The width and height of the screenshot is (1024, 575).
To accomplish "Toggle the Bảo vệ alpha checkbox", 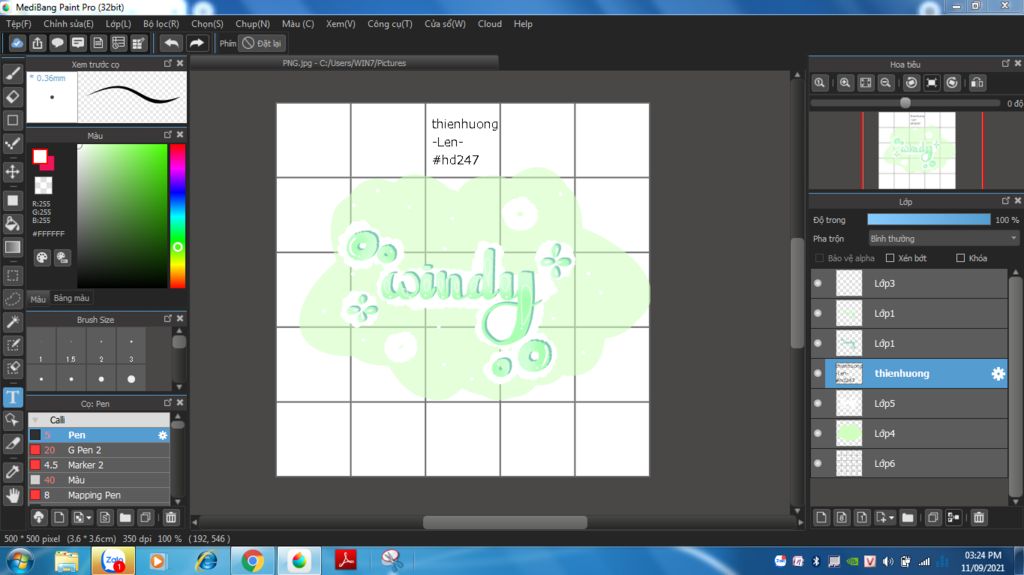I will click(819, 258).
